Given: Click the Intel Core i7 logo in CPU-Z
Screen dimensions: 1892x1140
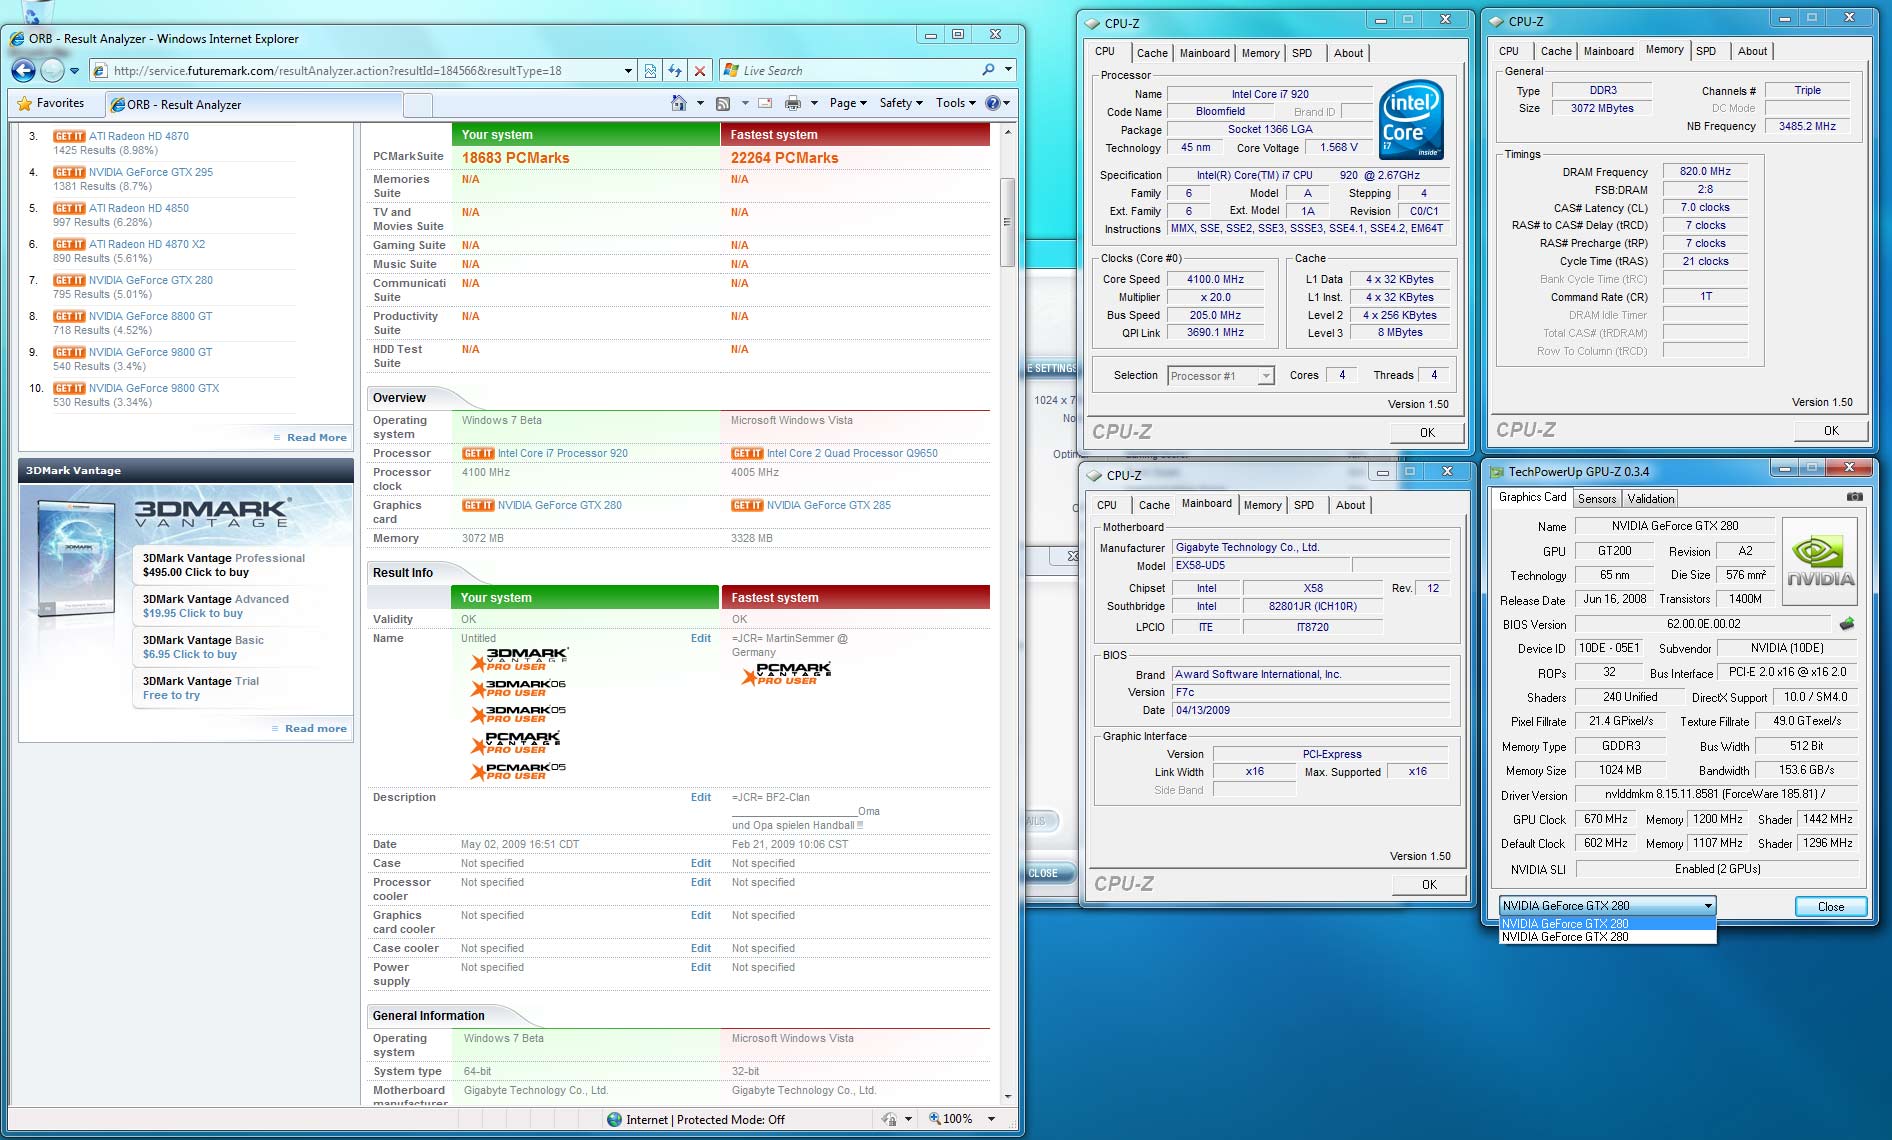Looking at the screenshot, I should 1411,120.
